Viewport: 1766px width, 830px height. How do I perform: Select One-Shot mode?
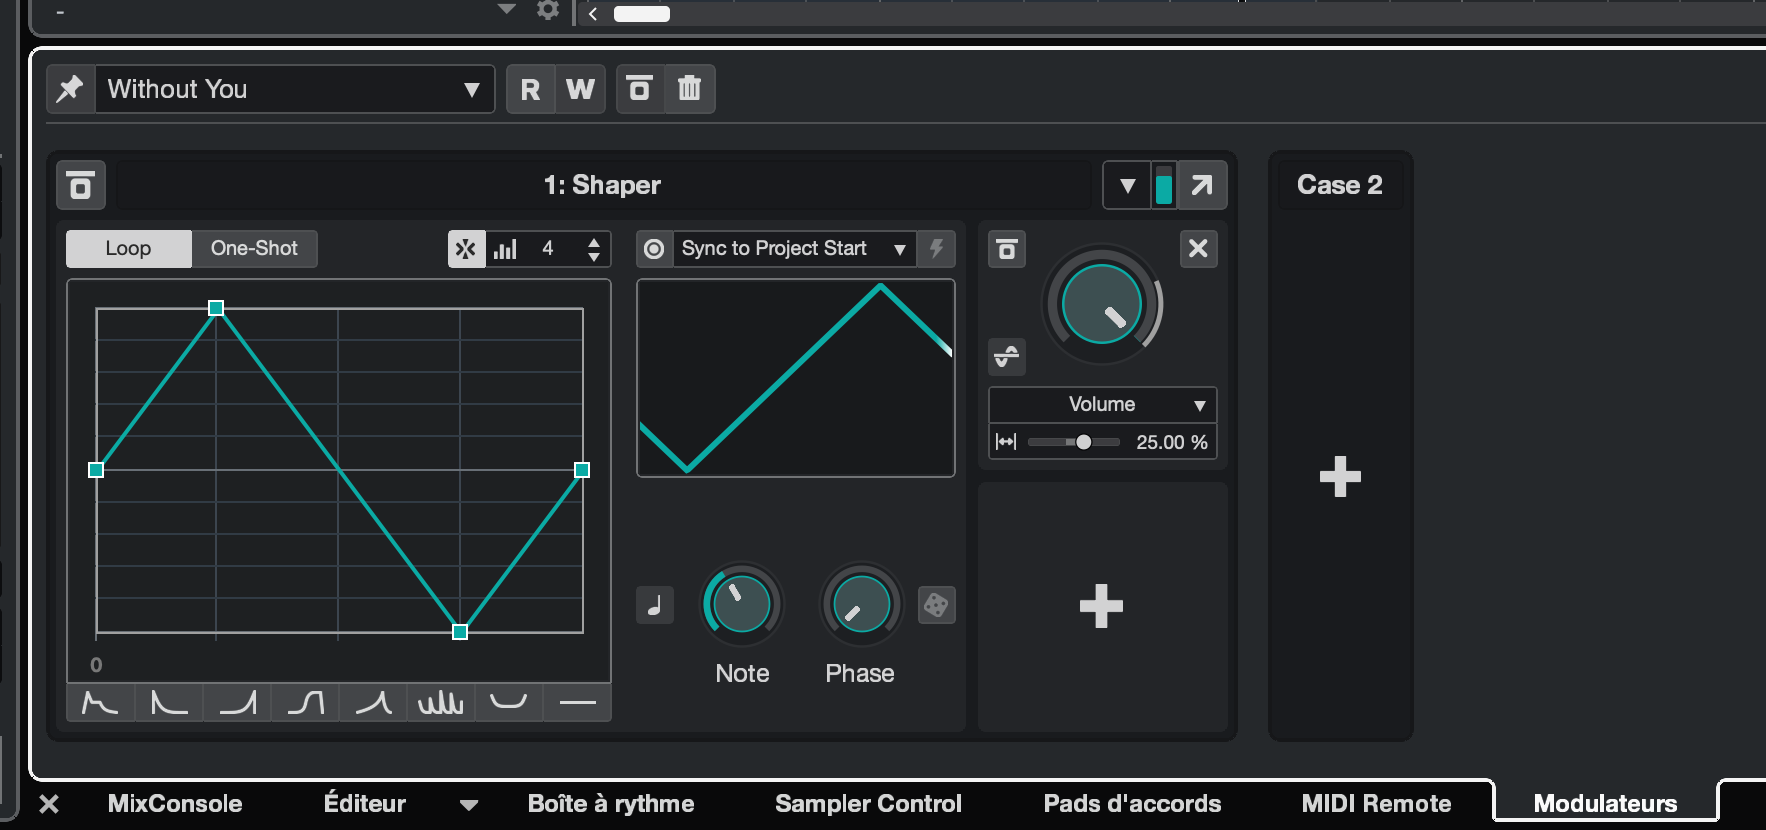pos(254,248)
